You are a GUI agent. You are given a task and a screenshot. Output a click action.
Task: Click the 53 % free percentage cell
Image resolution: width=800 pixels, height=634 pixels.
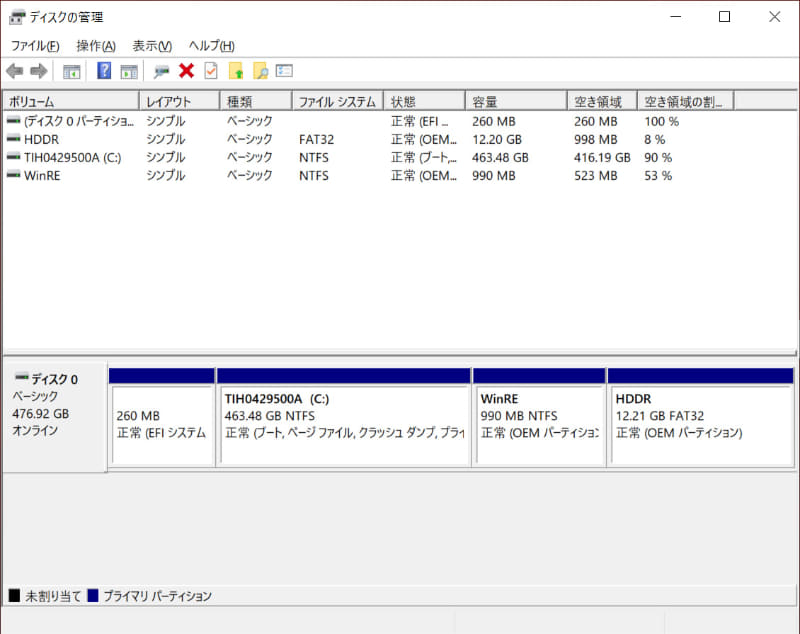658,175
